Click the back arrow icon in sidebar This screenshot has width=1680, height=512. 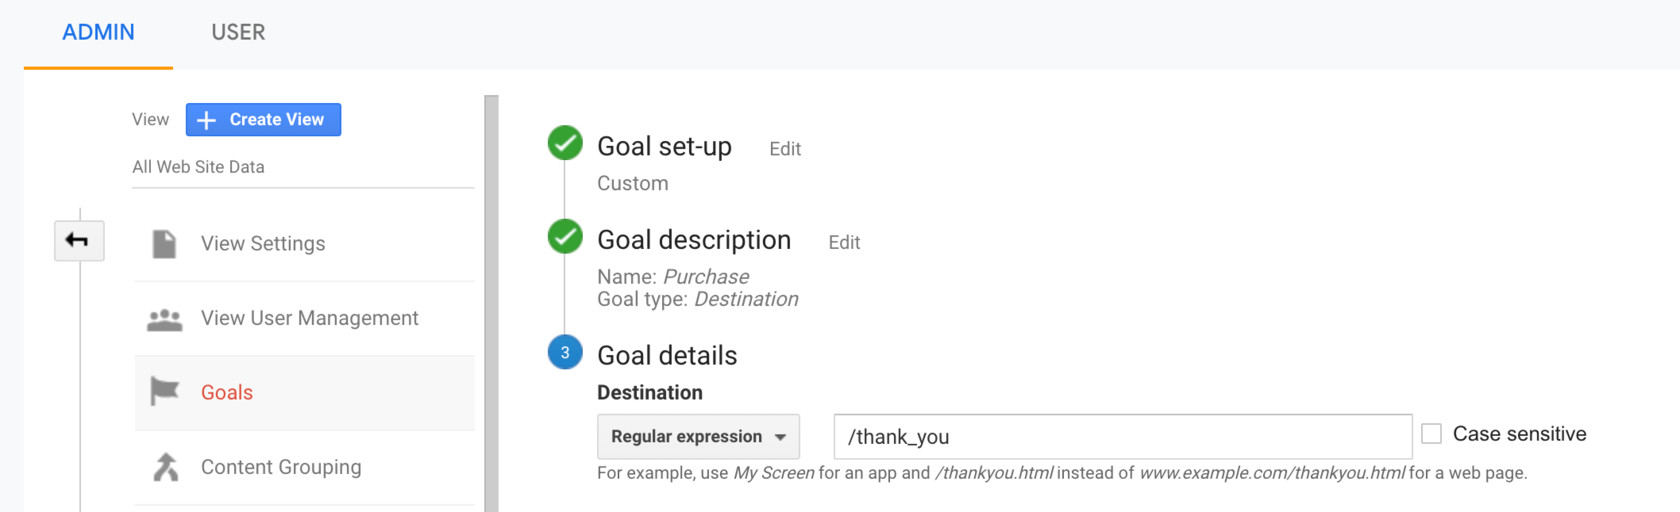79,241
